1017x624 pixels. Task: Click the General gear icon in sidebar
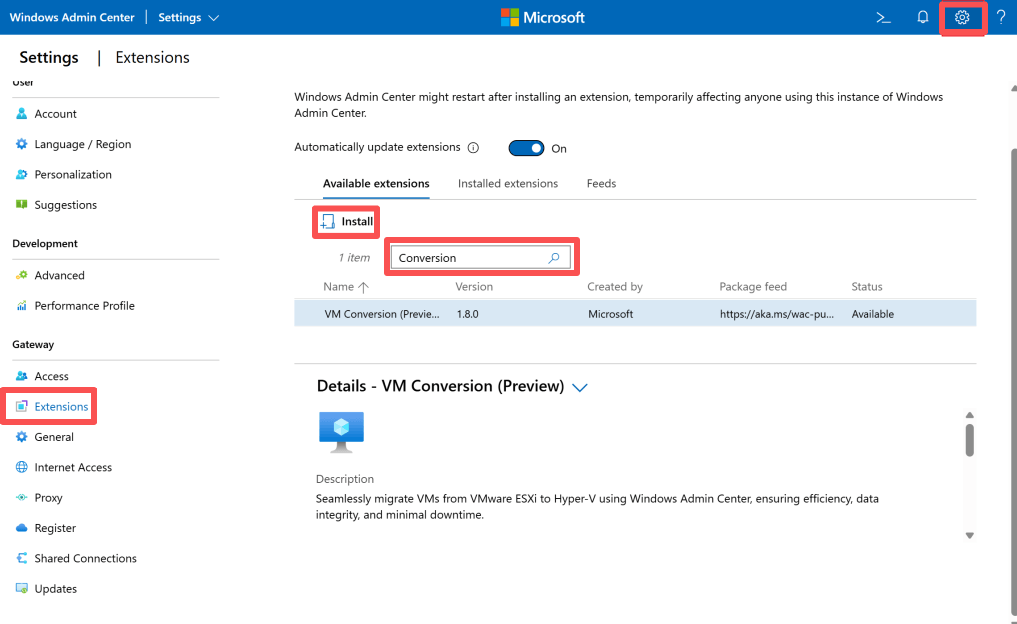tap(21, 437)
